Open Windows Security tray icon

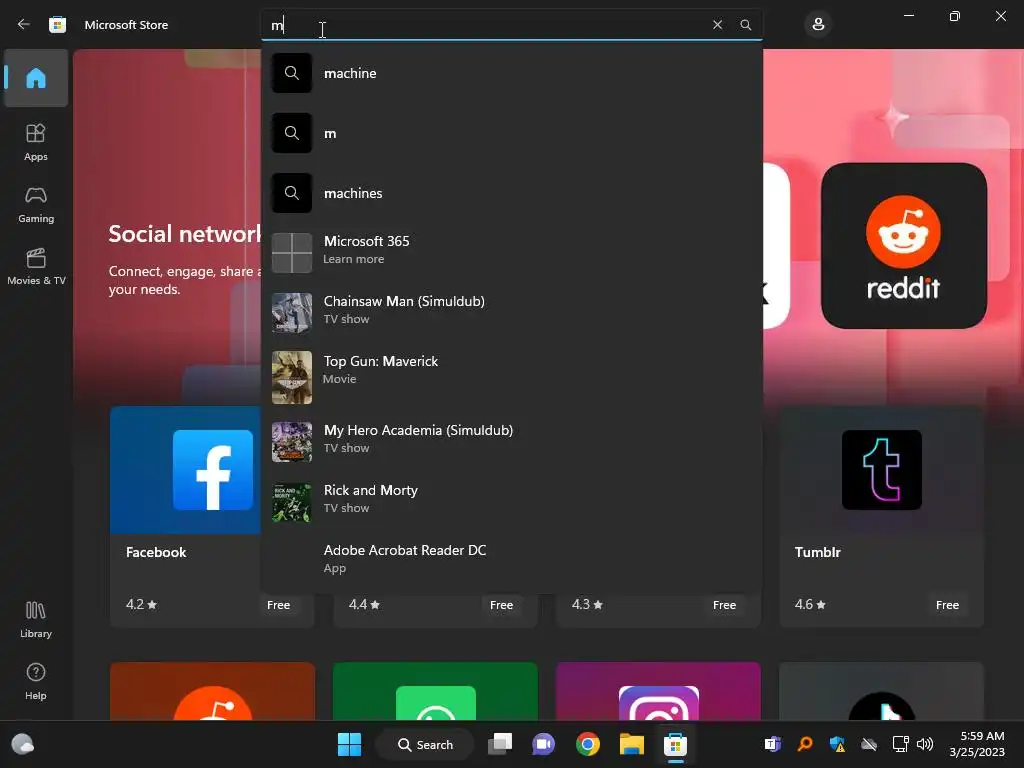837,744
